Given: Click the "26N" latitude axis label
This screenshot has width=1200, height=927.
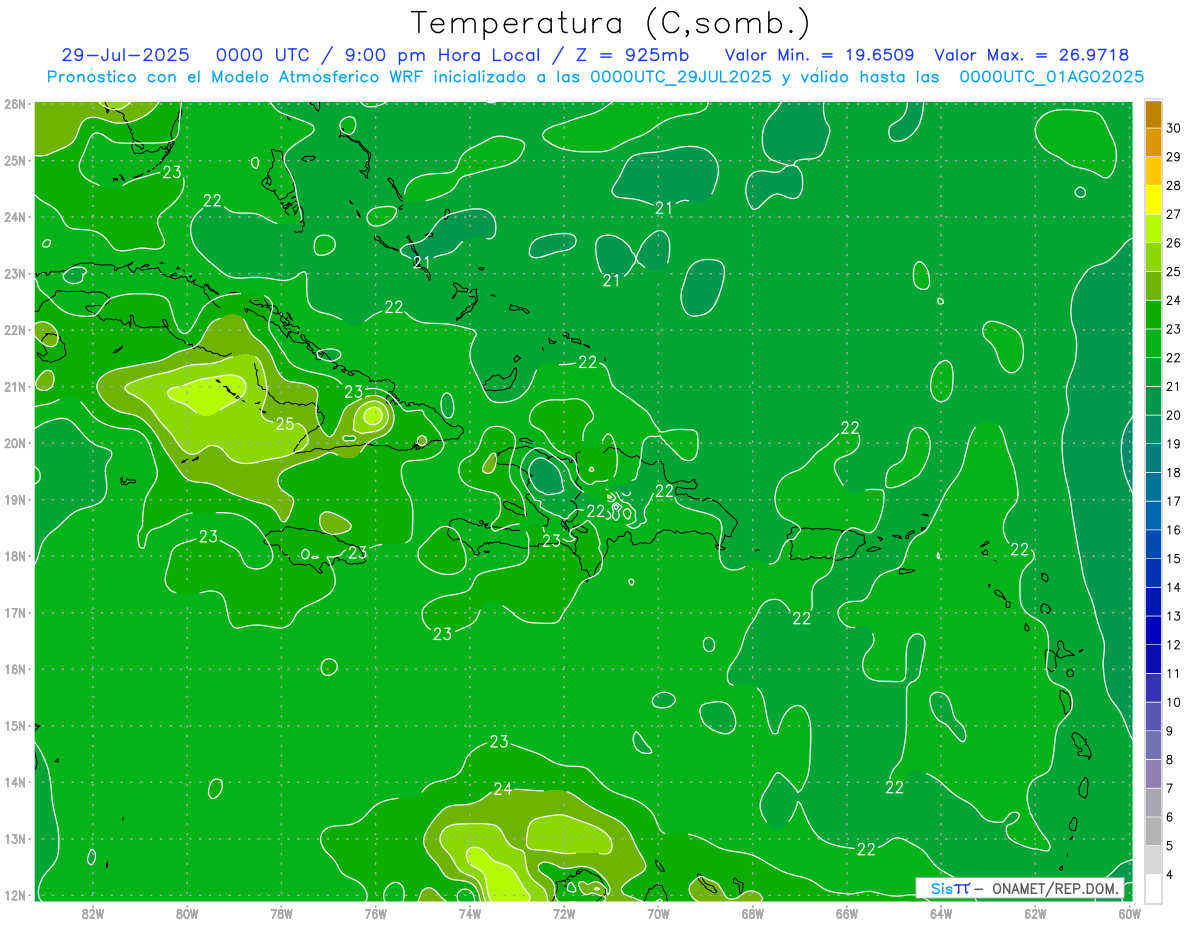Looking at the screenshot, I should 15,103.
